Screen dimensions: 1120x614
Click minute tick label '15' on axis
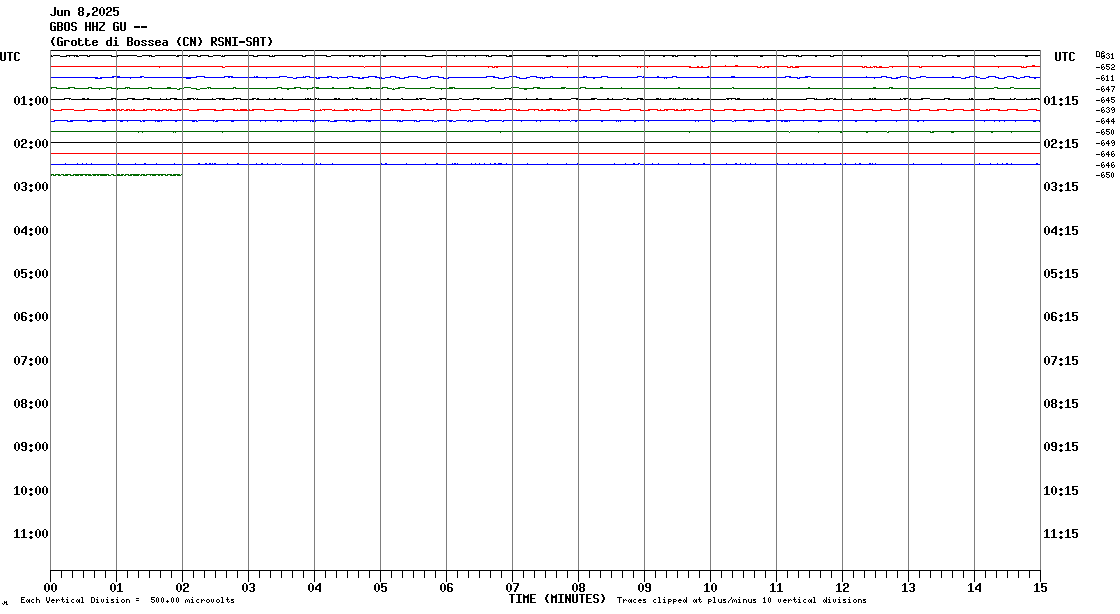click(1040, 588)
